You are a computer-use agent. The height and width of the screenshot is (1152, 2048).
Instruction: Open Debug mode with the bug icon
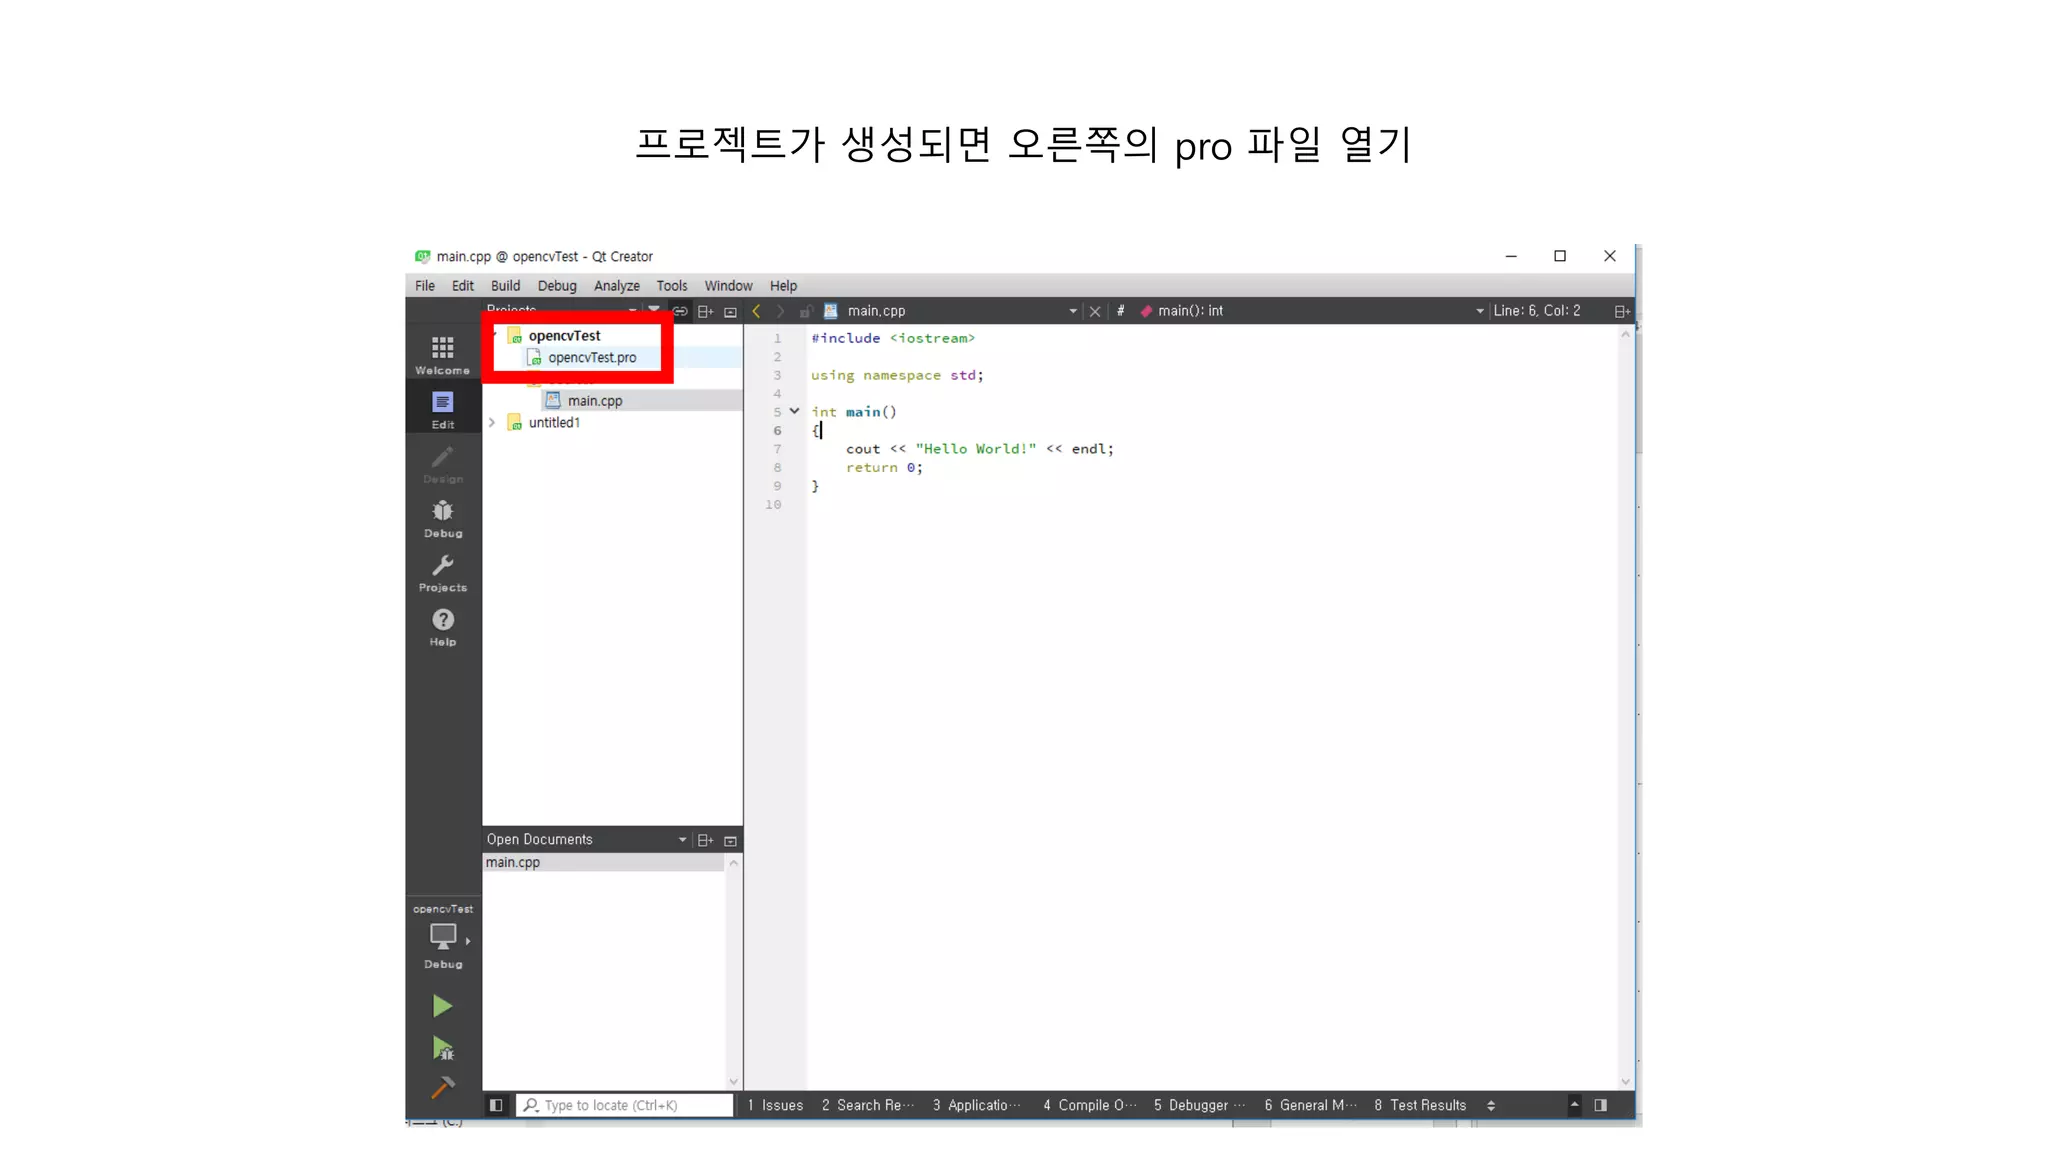[442, 518]
